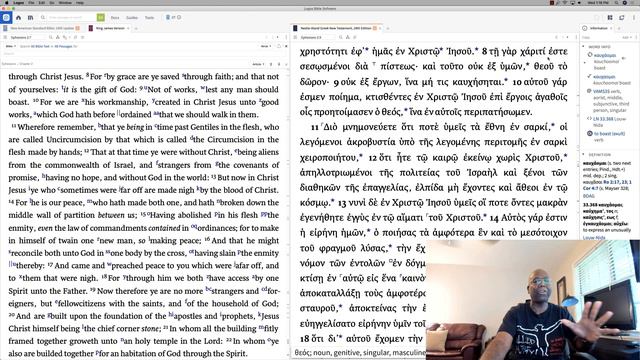Viewport: 640px width, 360px height.
Task: Open Greek NT panel contents menu icon
Action: click(295, 37)
